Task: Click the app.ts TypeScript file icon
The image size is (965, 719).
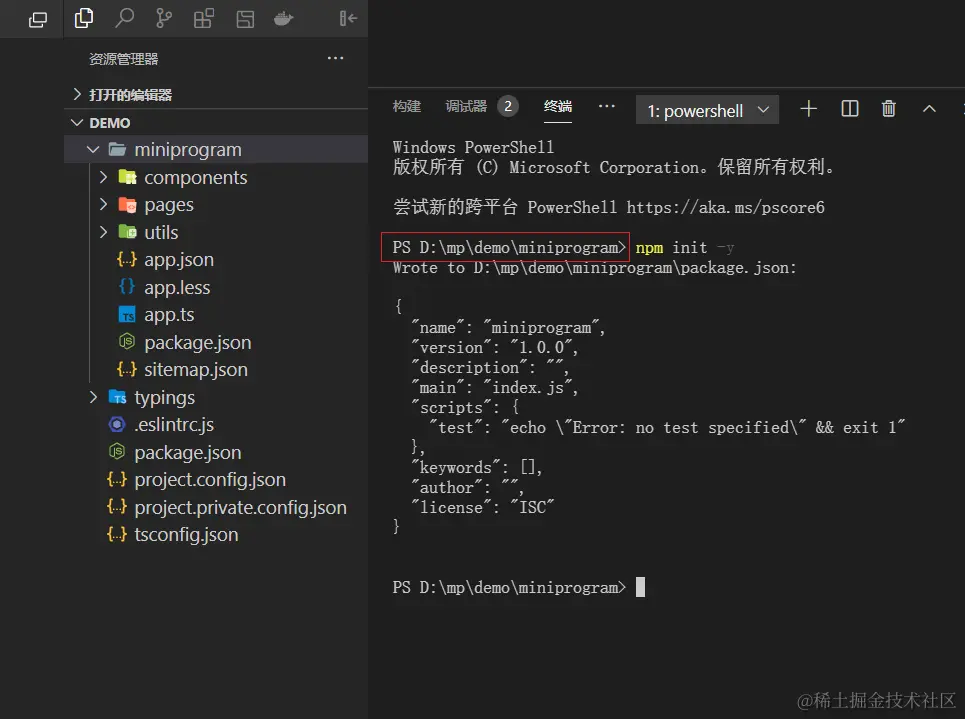Action: 127,315
